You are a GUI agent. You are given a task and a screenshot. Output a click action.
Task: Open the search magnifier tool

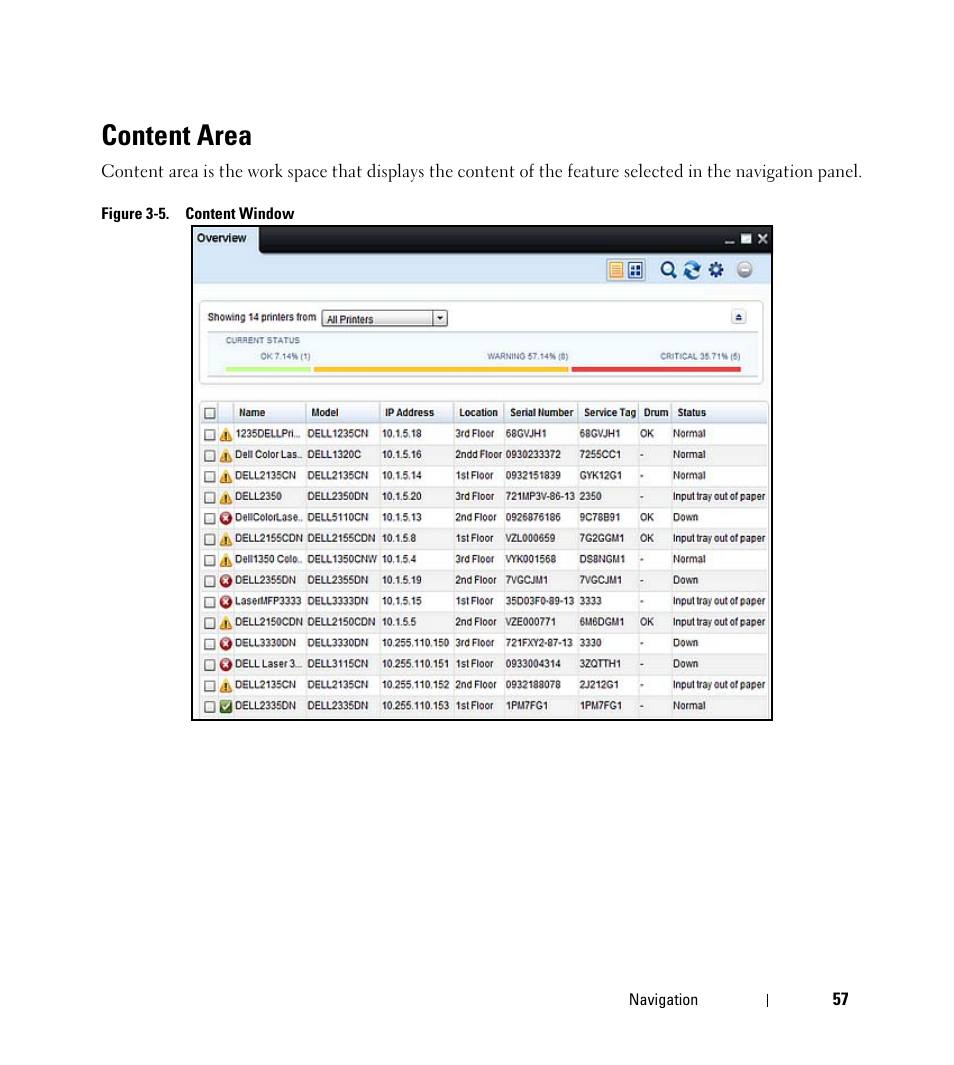pyautogui.click(x=668, y=270)
